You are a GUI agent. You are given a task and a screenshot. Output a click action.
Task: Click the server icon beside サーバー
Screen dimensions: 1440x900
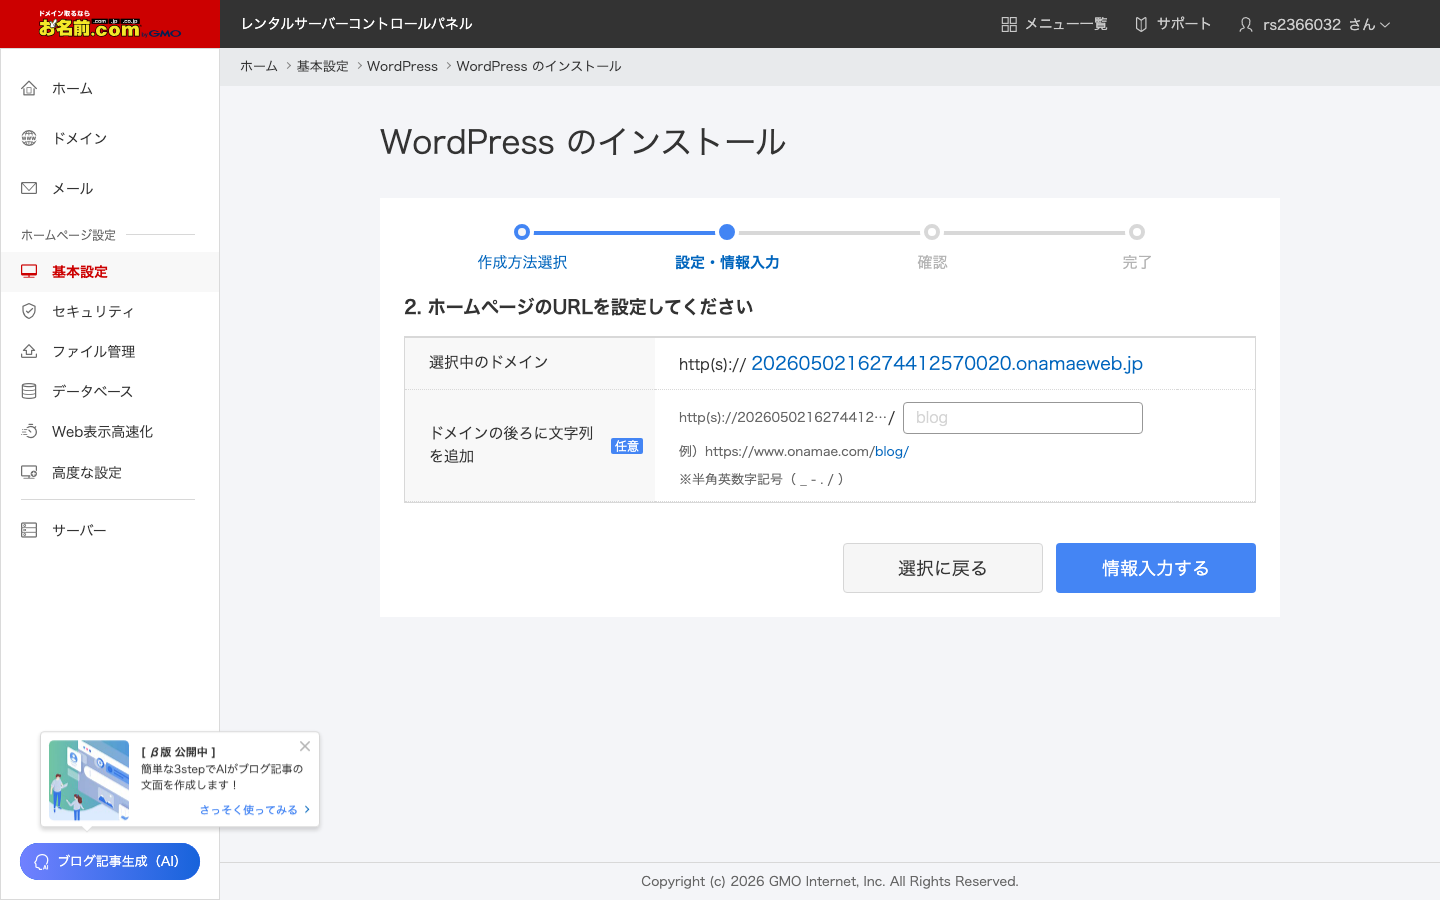(x=29, y=530)
